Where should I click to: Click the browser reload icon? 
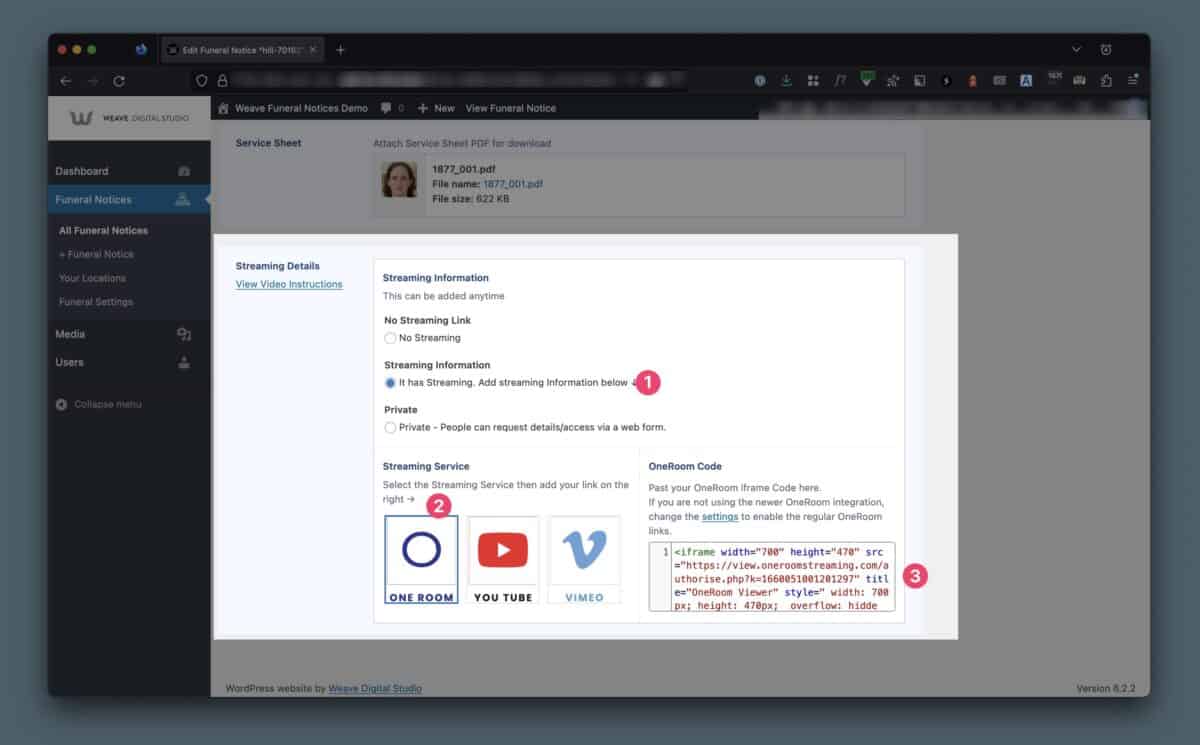119,81
